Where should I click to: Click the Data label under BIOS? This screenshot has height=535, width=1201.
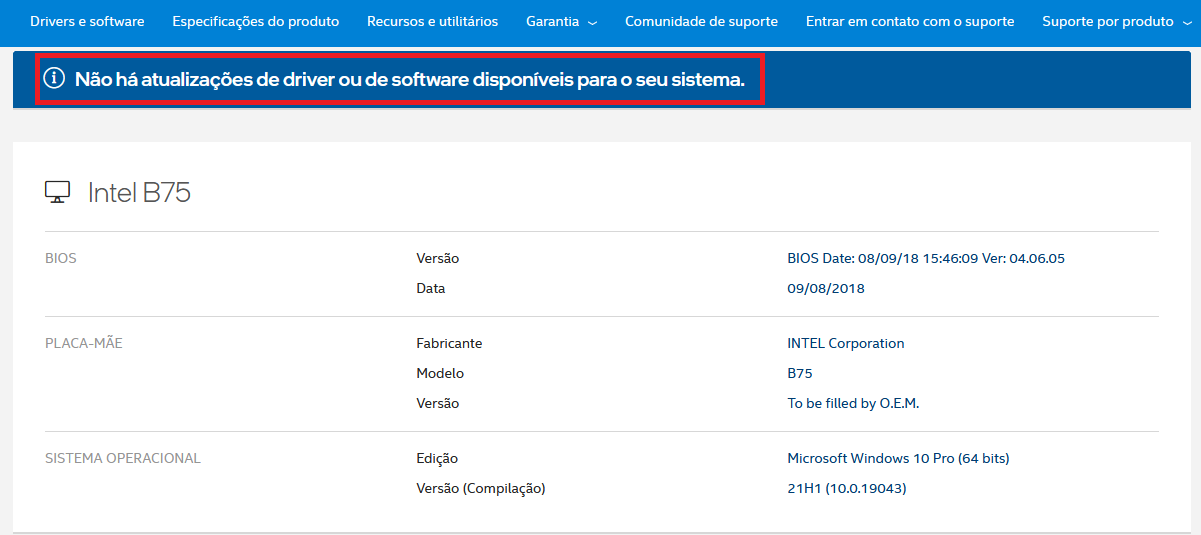click(431, 288)
